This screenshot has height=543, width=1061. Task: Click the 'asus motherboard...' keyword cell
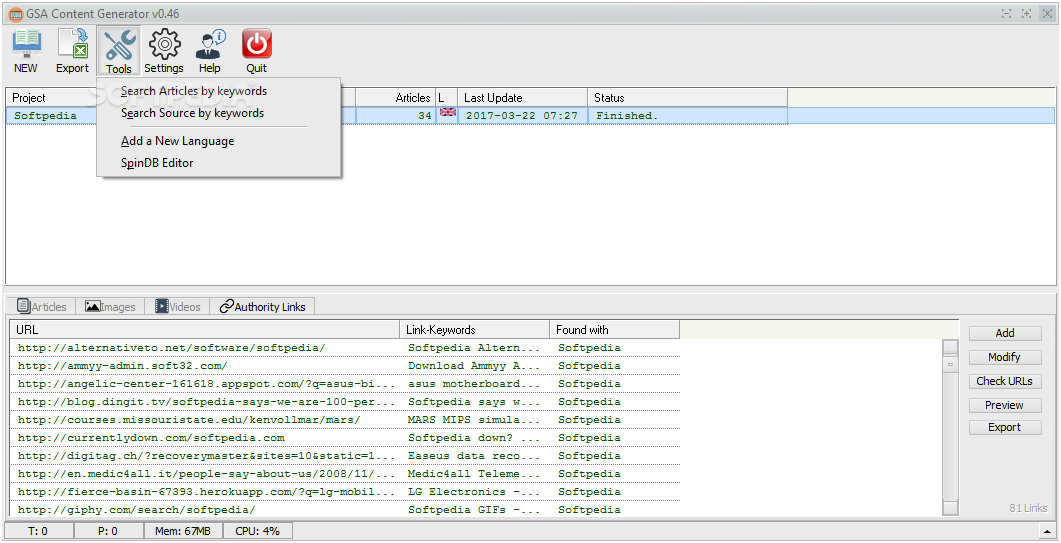click(x=474, y=384)
